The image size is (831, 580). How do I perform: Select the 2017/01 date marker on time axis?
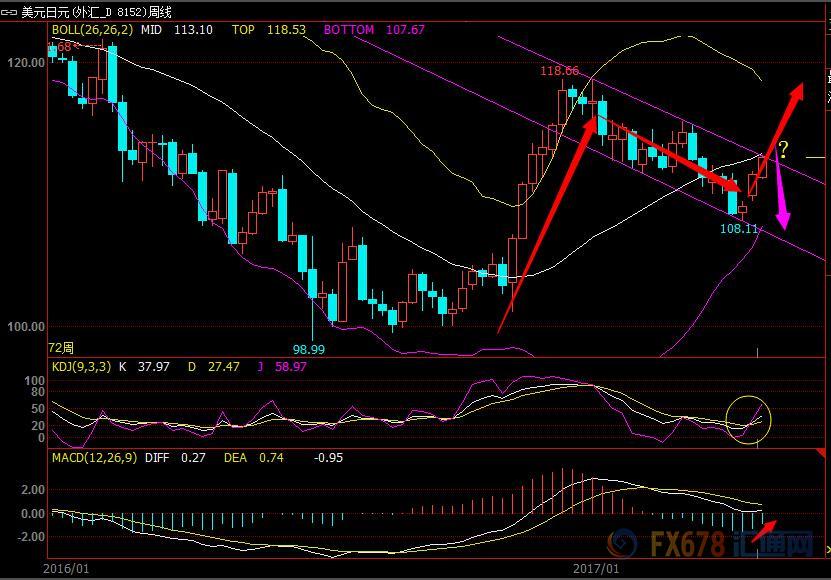click(596, 569)
